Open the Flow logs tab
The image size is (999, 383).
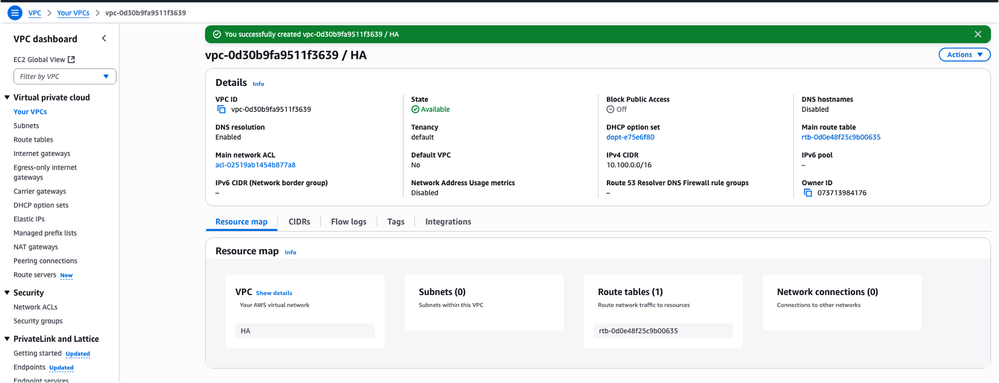tap(349, 222)
